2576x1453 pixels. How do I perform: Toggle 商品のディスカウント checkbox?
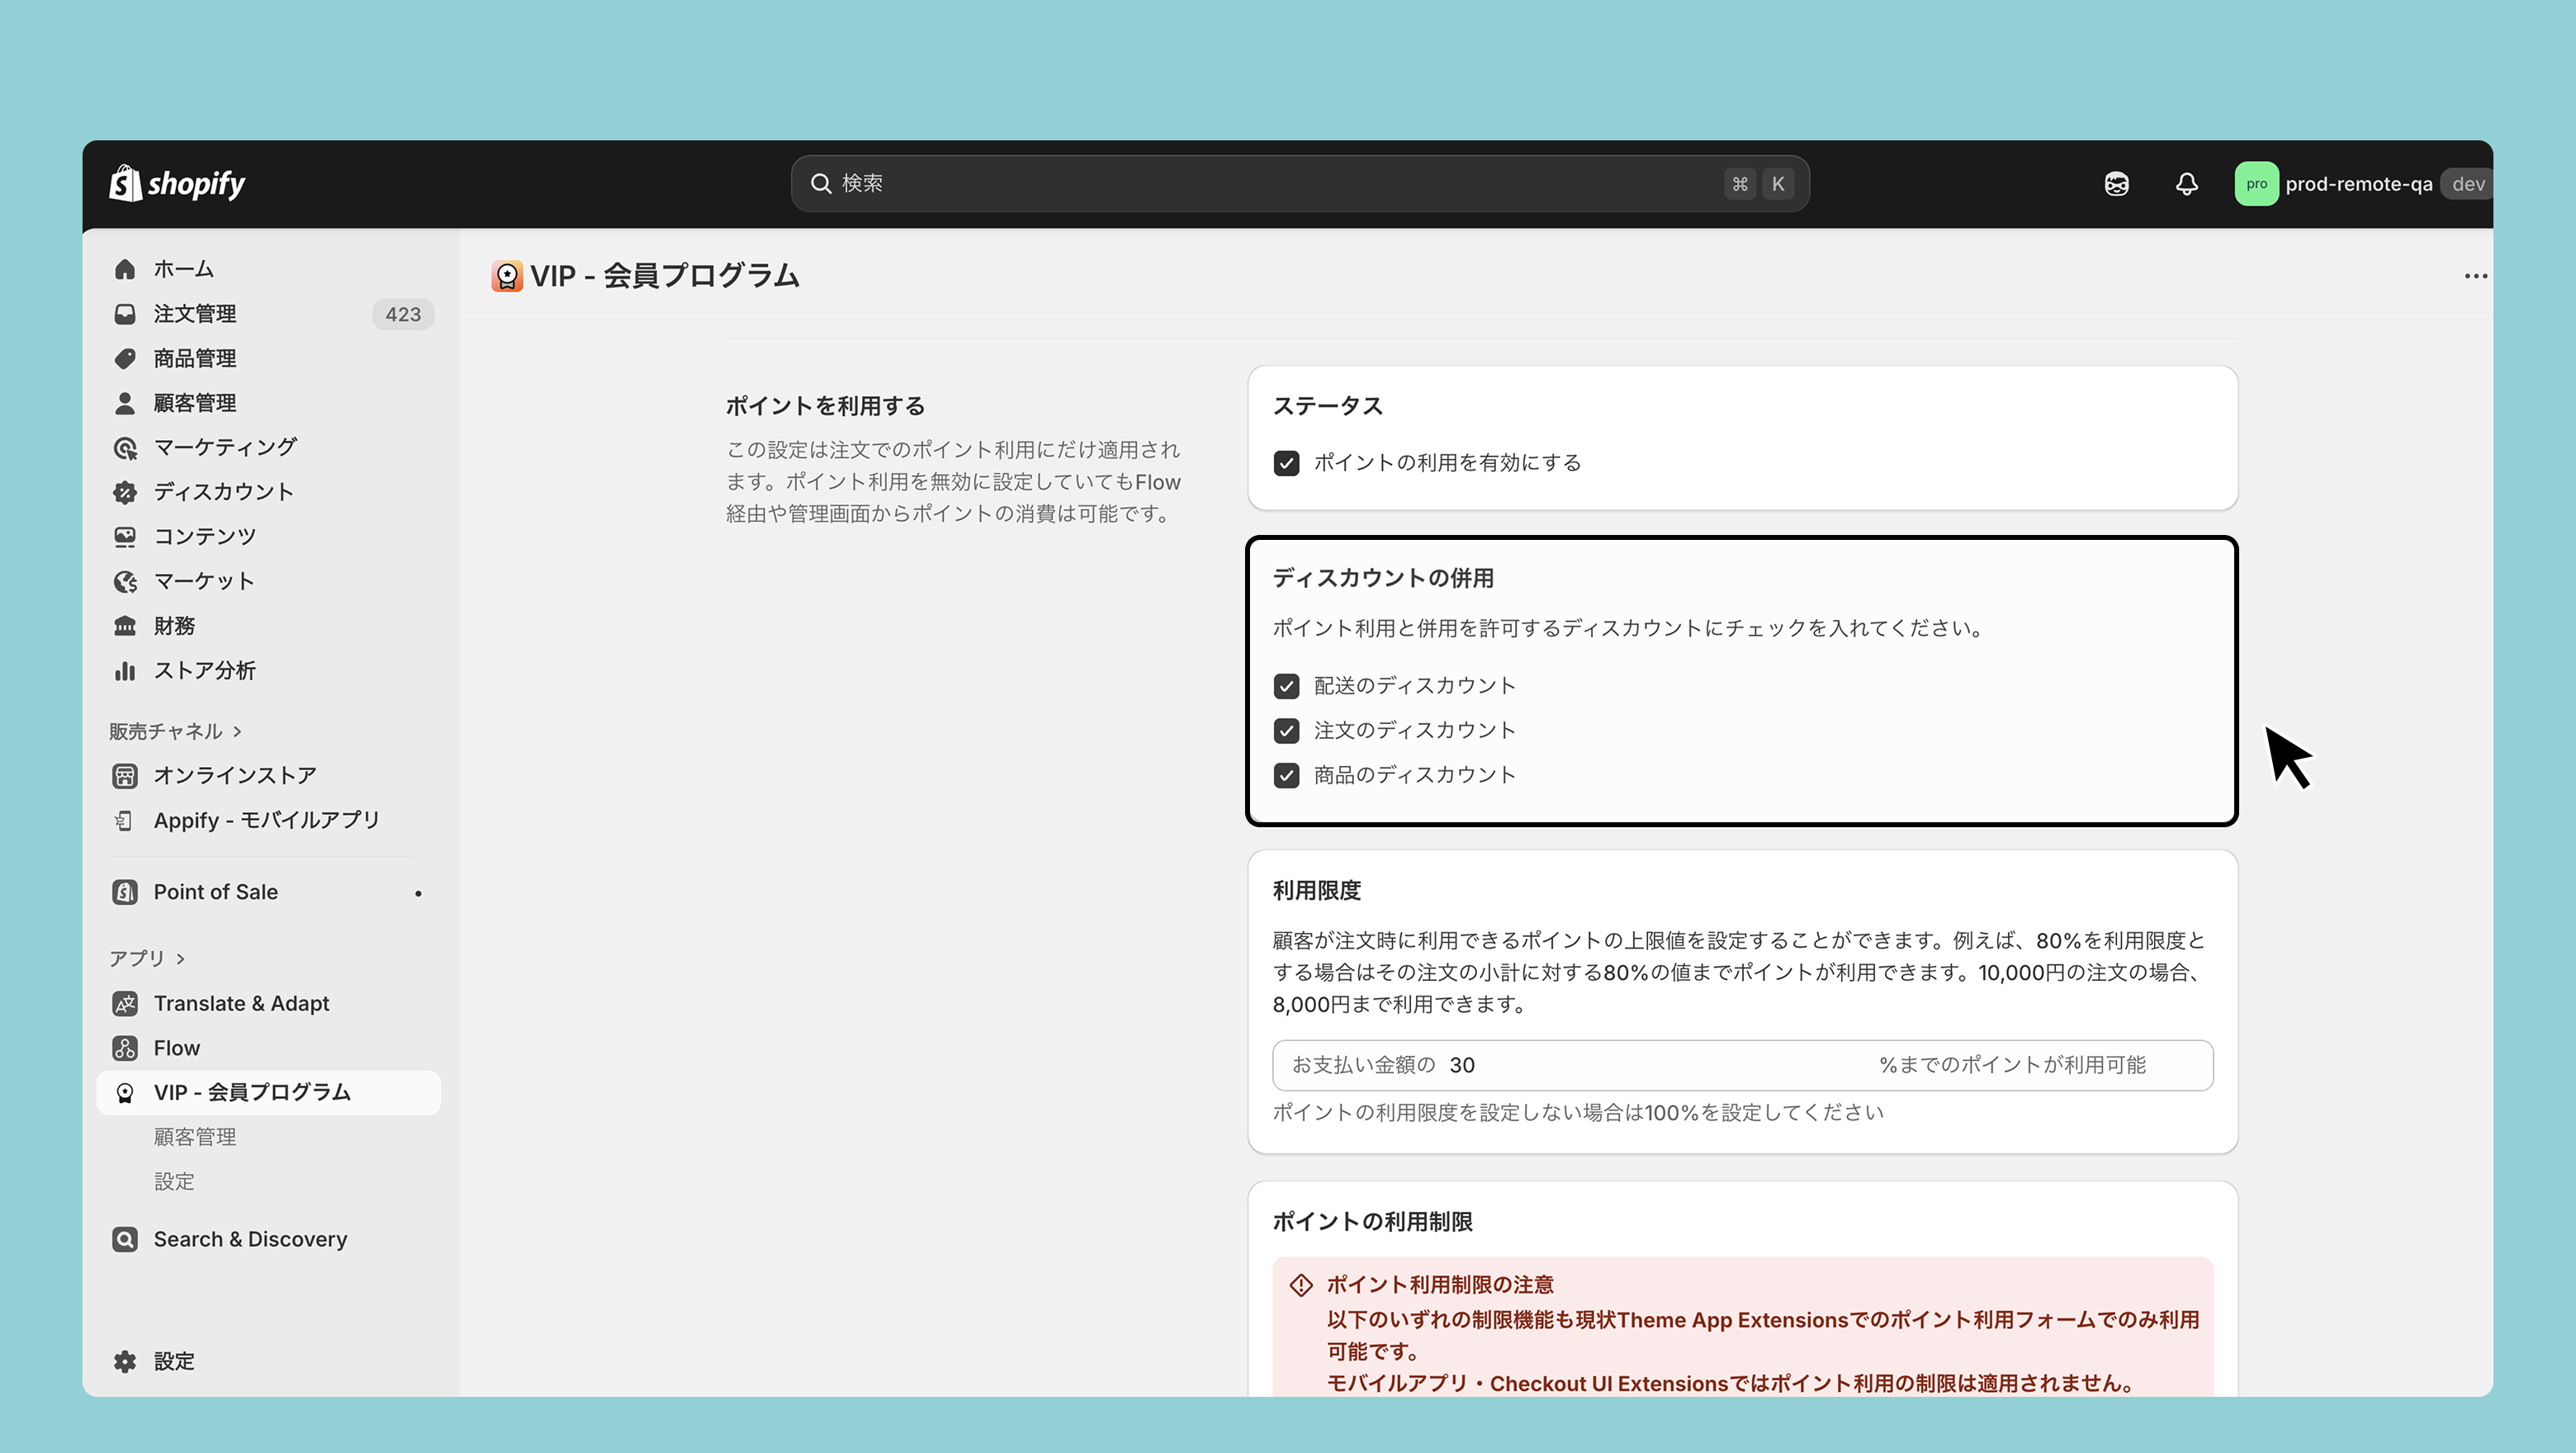(x=1286, y=775)
